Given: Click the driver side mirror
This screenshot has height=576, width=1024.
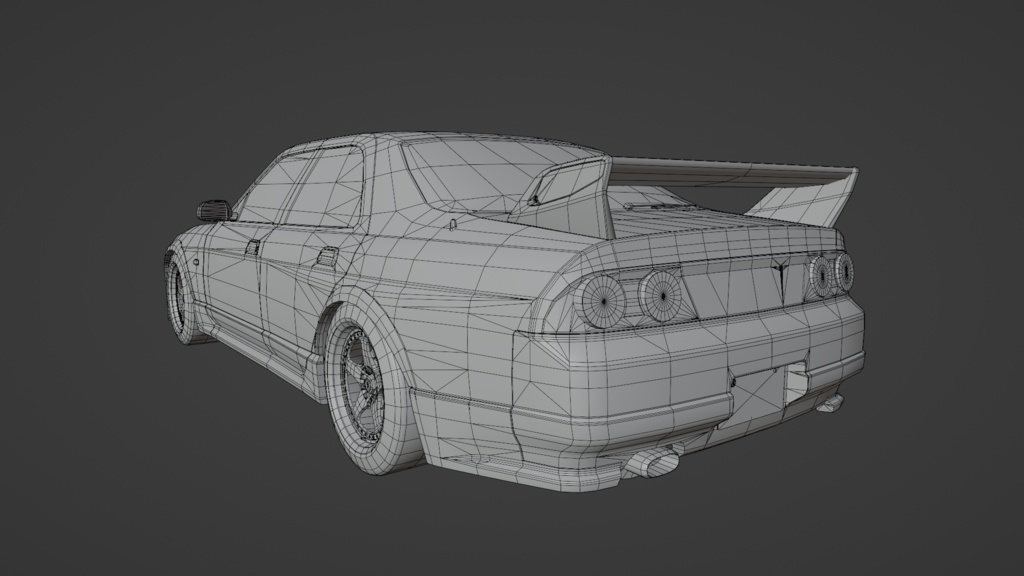Looking at the screenshot, I should 216,210.
